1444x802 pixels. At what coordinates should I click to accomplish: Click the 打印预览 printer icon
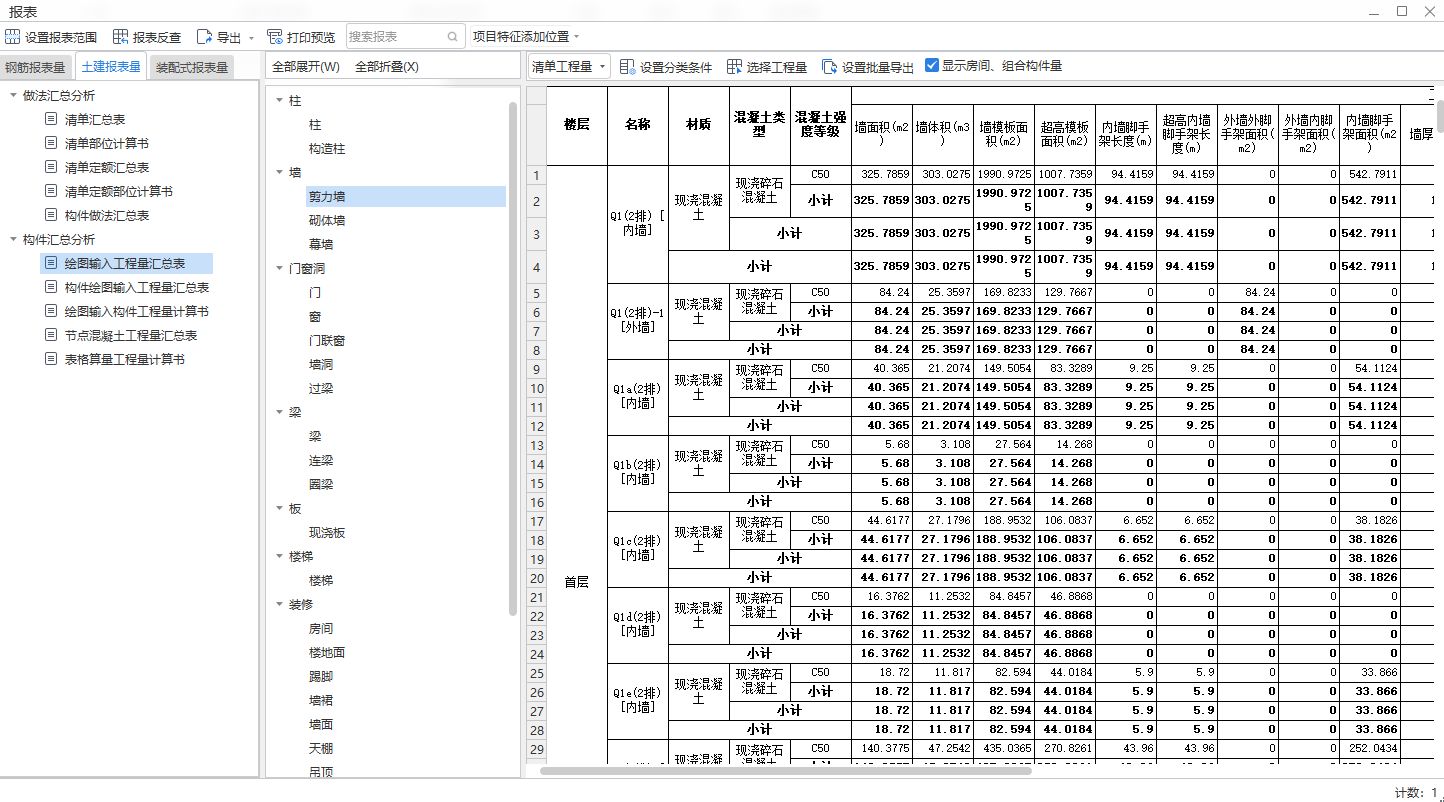275,37
